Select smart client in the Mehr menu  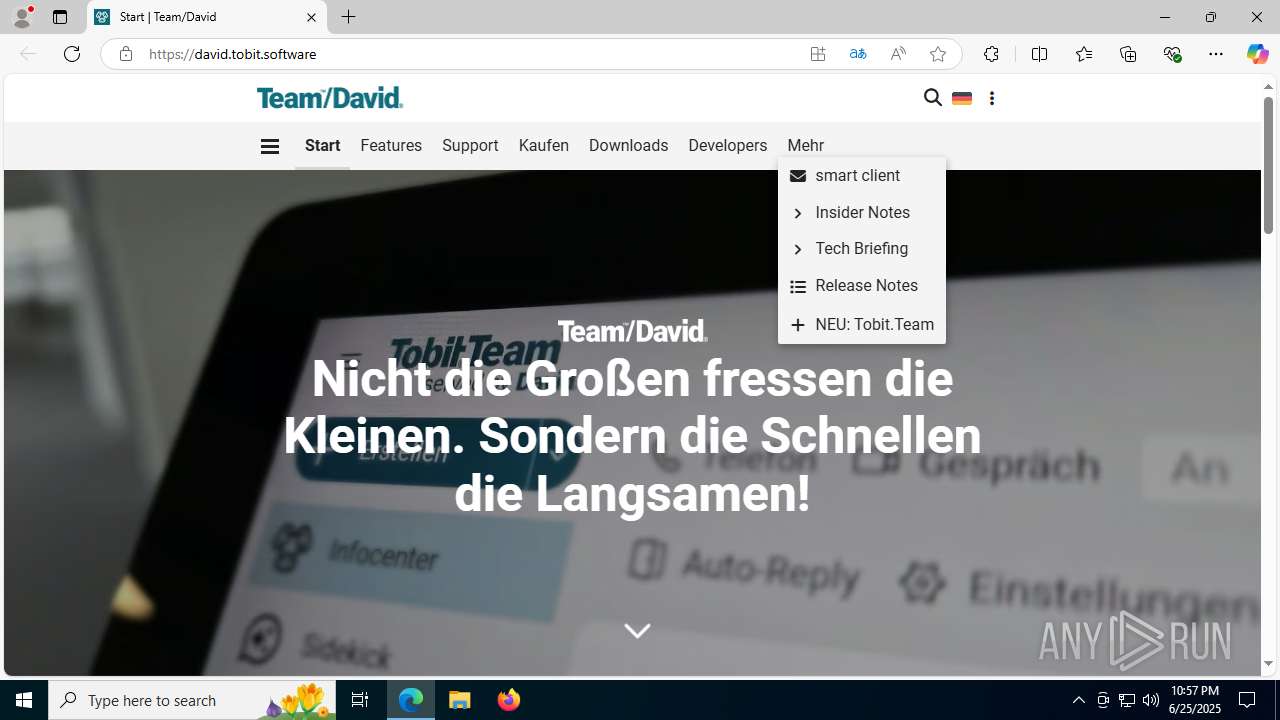click(x=861, y=176)
